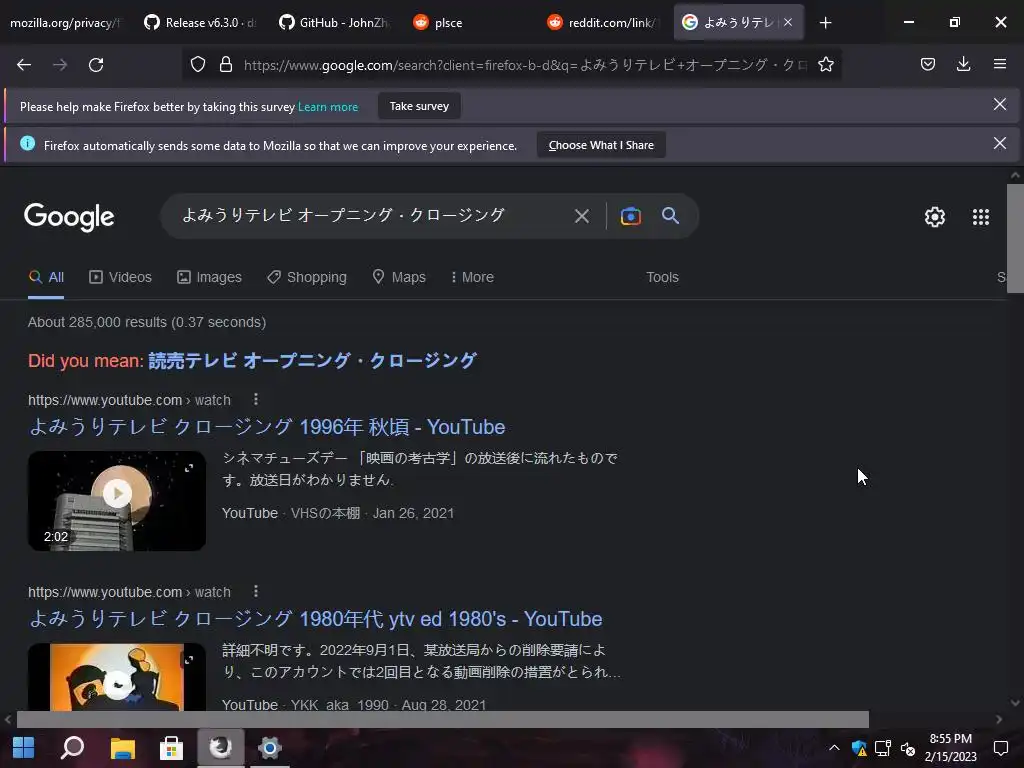Open よみうりテレビ クロージング 1996年 秋頃 result

tap(267, 427)
